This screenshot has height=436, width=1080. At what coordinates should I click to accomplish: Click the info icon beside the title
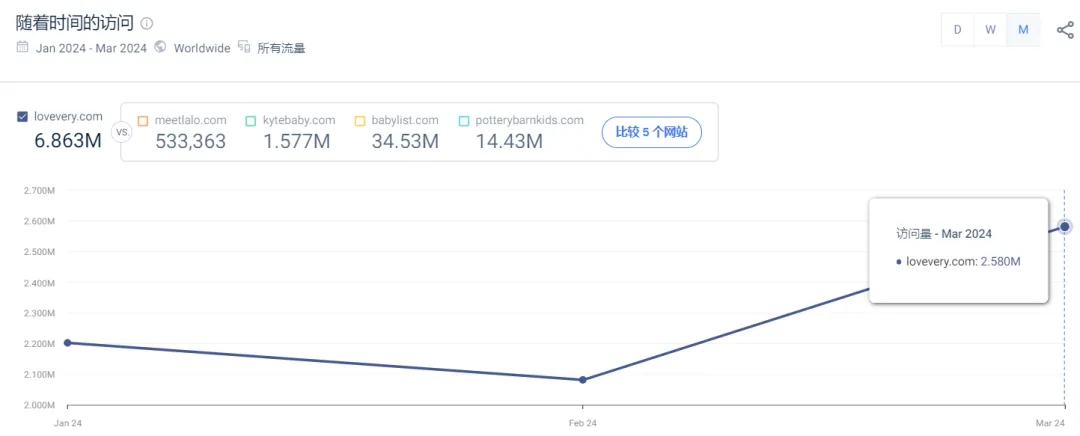[x=147, y=23]
